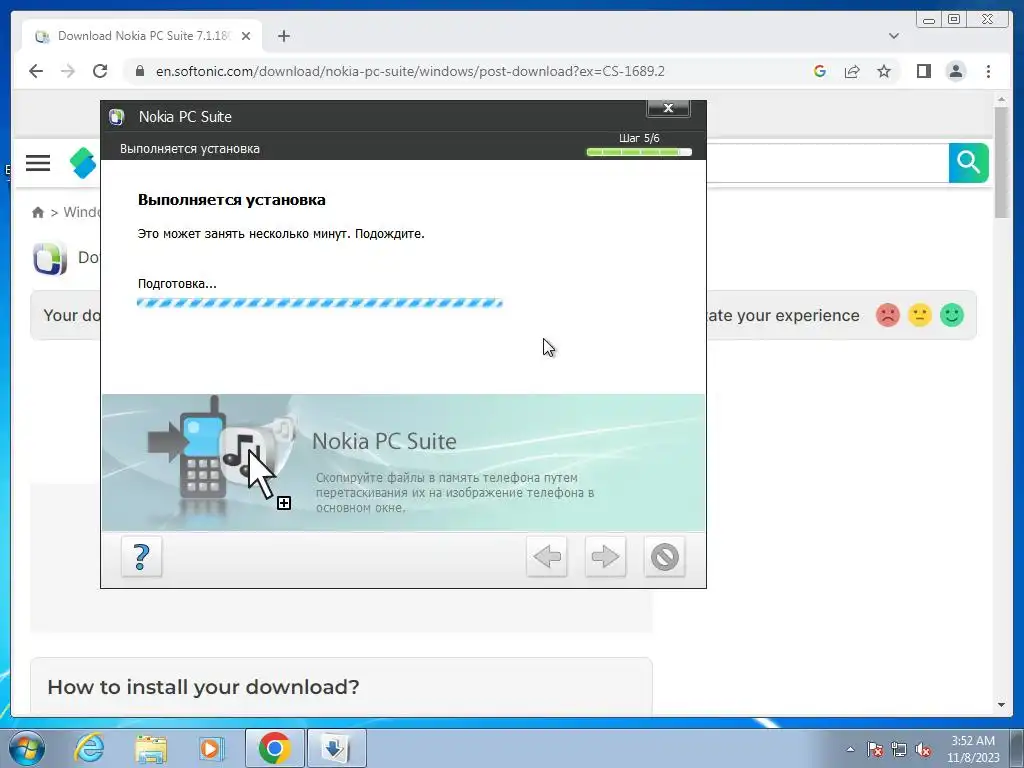
Task: Rate experience with yellow neutral face
Action: pos(920,315)
